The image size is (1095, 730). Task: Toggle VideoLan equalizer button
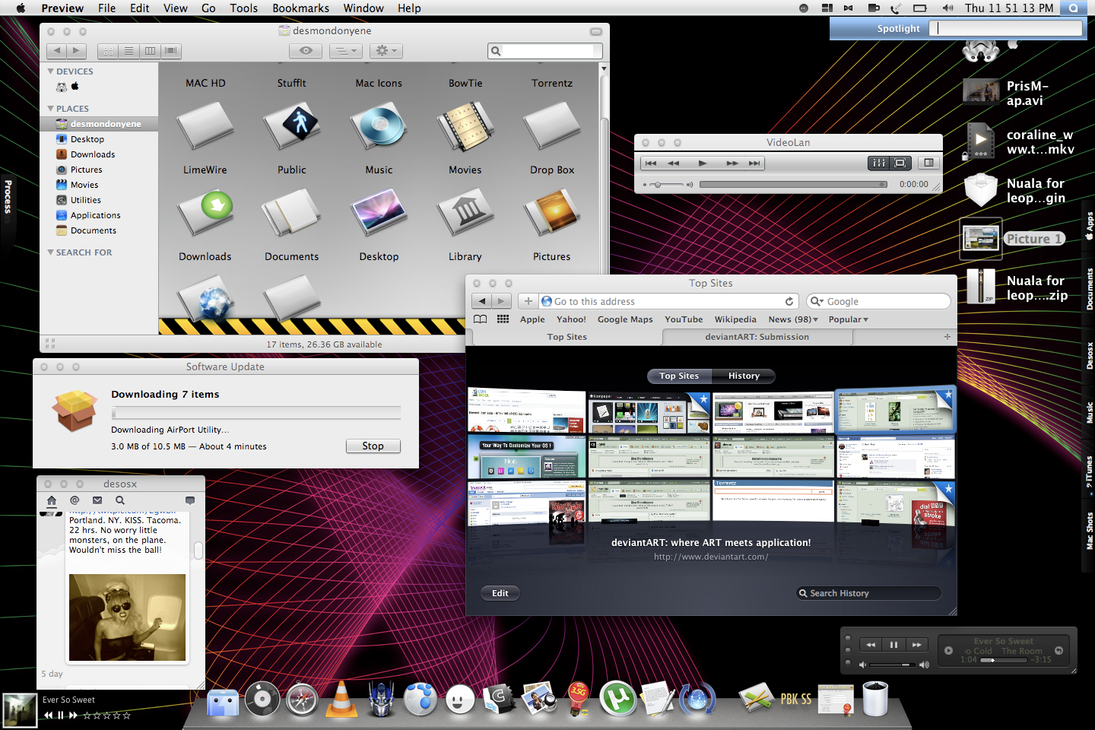[x=879, y=163]
